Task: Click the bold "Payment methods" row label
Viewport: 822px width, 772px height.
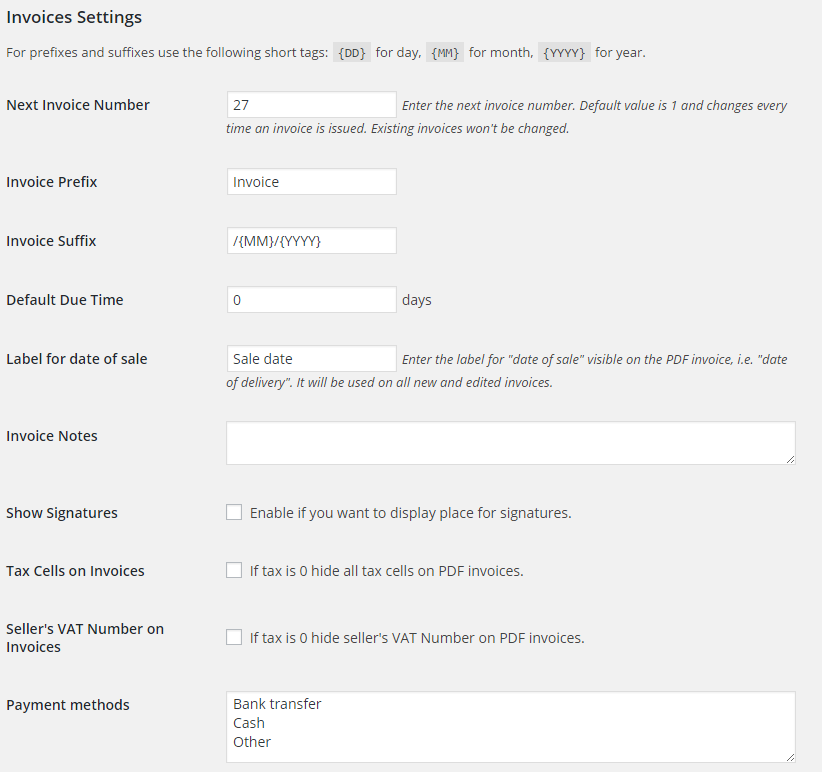Action: pos(68,705)
